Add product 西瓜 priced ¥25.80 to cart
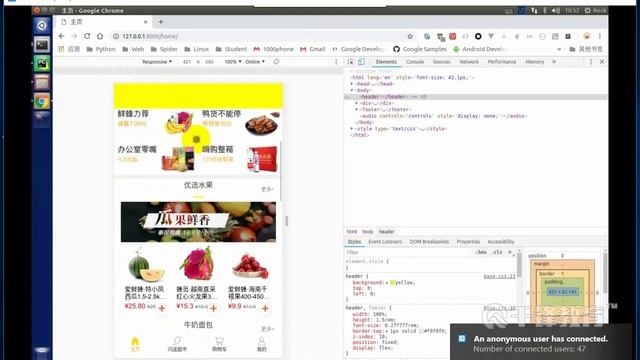640x360 pixels. [162, 309]
